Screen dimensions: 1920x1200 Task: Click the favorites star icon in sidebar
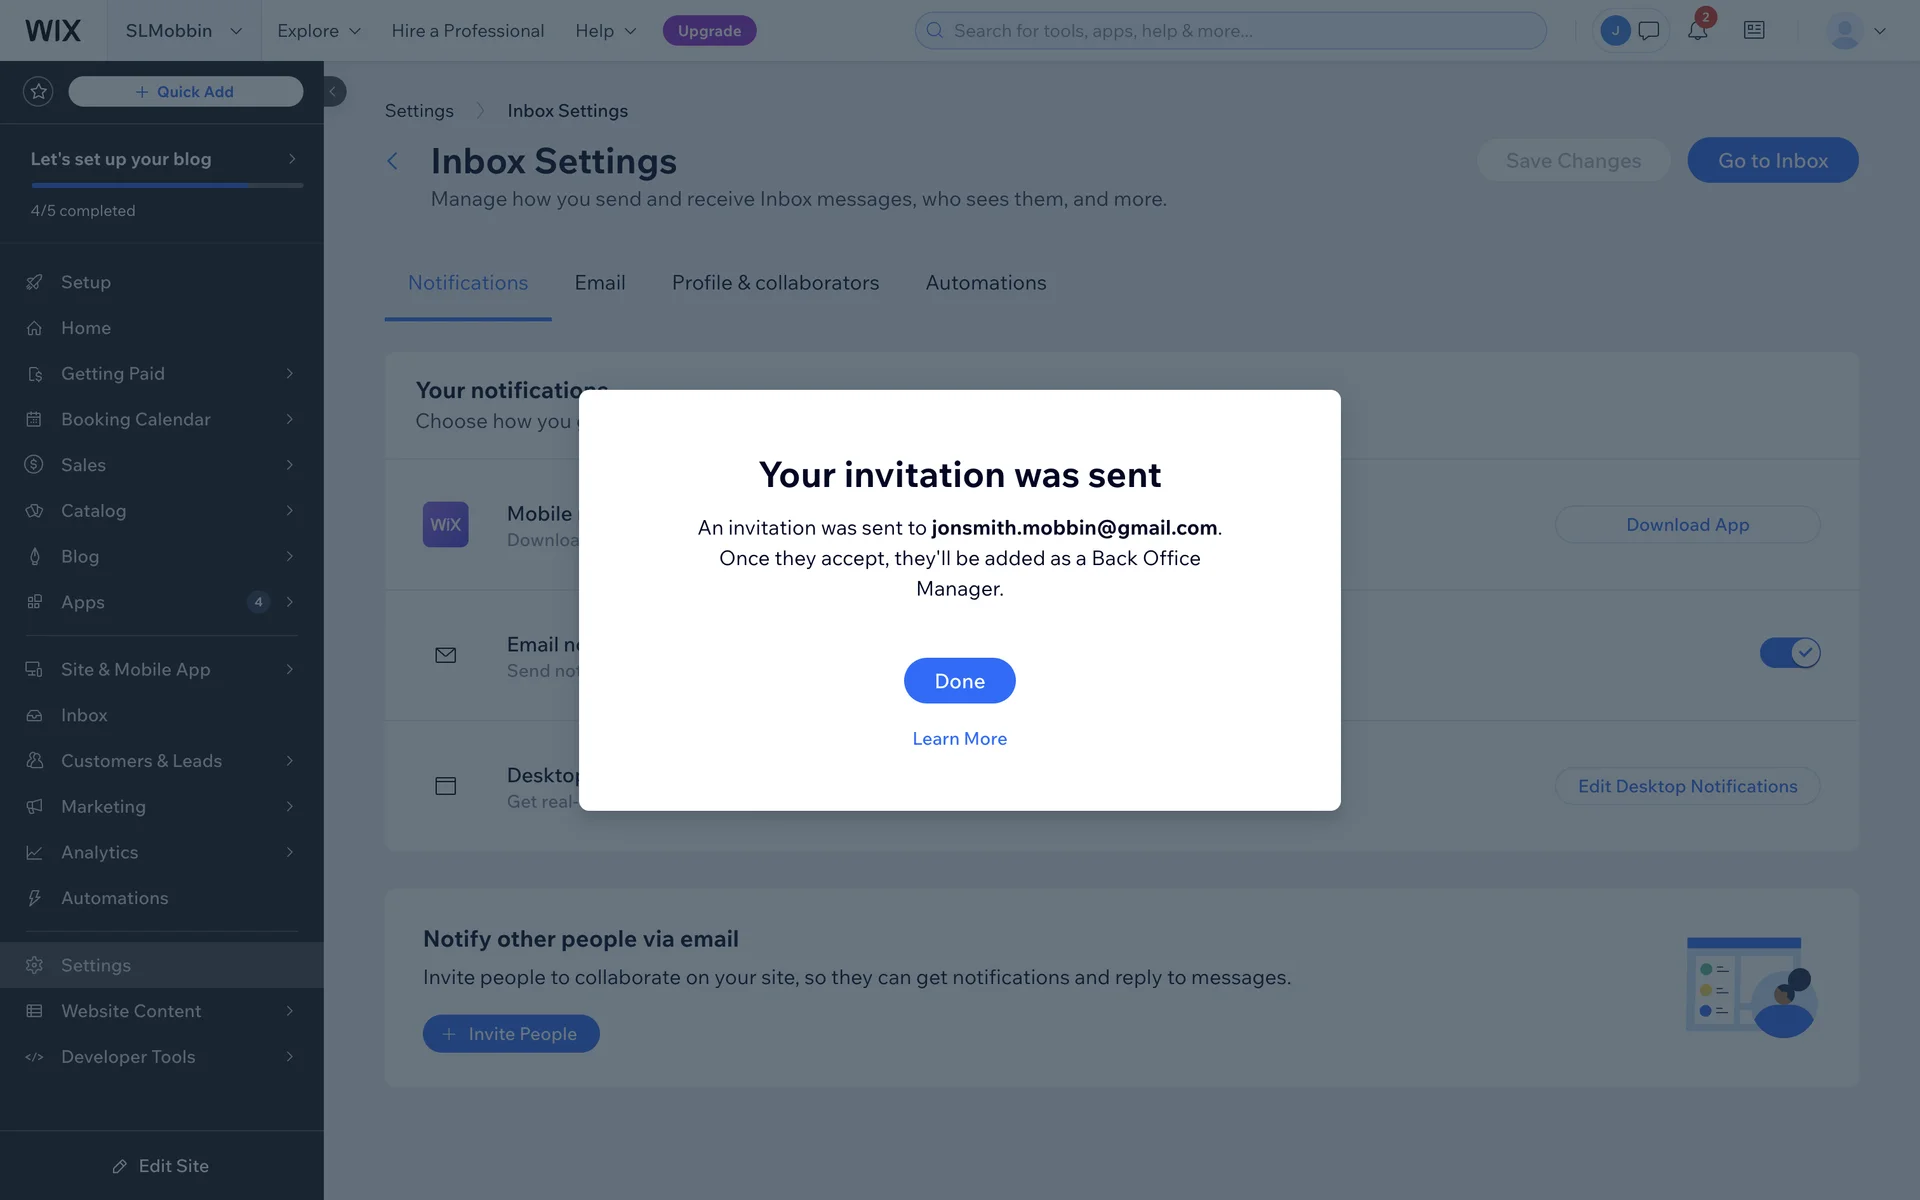(38, 92)
